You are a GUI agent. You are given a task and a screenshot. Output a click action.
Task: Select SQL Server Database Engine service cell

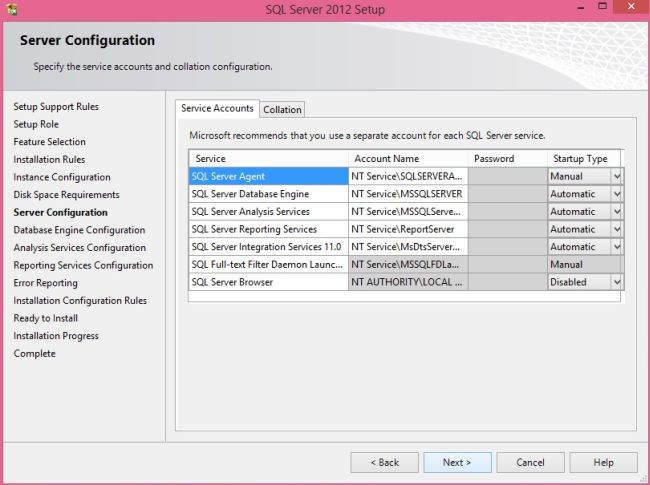(269, 194)
